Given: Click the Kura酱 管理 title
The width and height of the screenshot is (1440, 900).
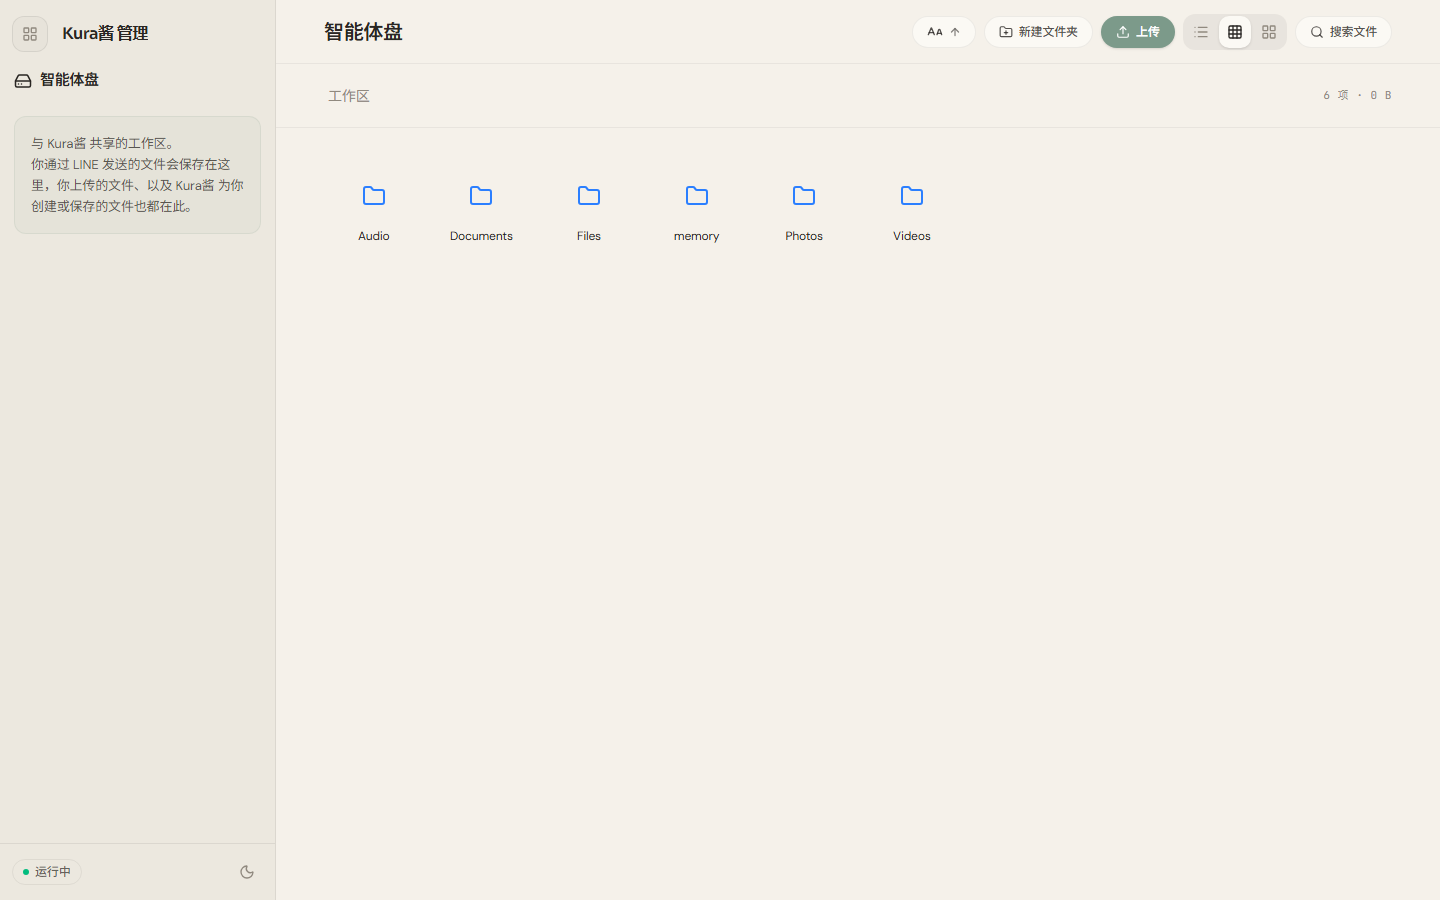Looking at the screenshot, I should point(105,33).
